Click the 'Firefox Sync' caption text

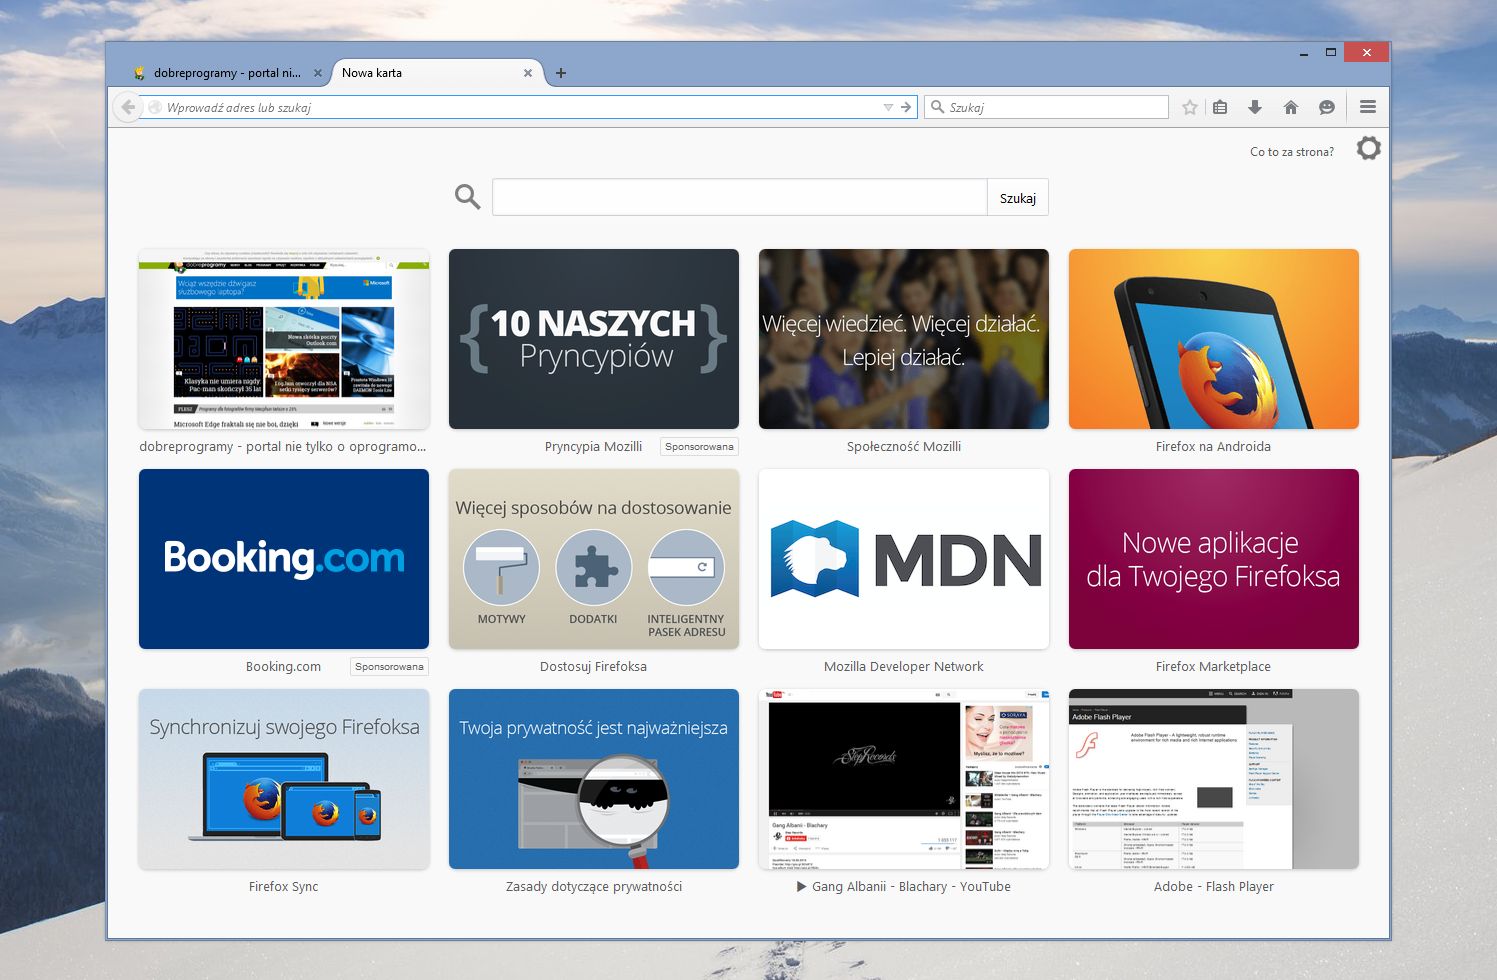(284, 887)
